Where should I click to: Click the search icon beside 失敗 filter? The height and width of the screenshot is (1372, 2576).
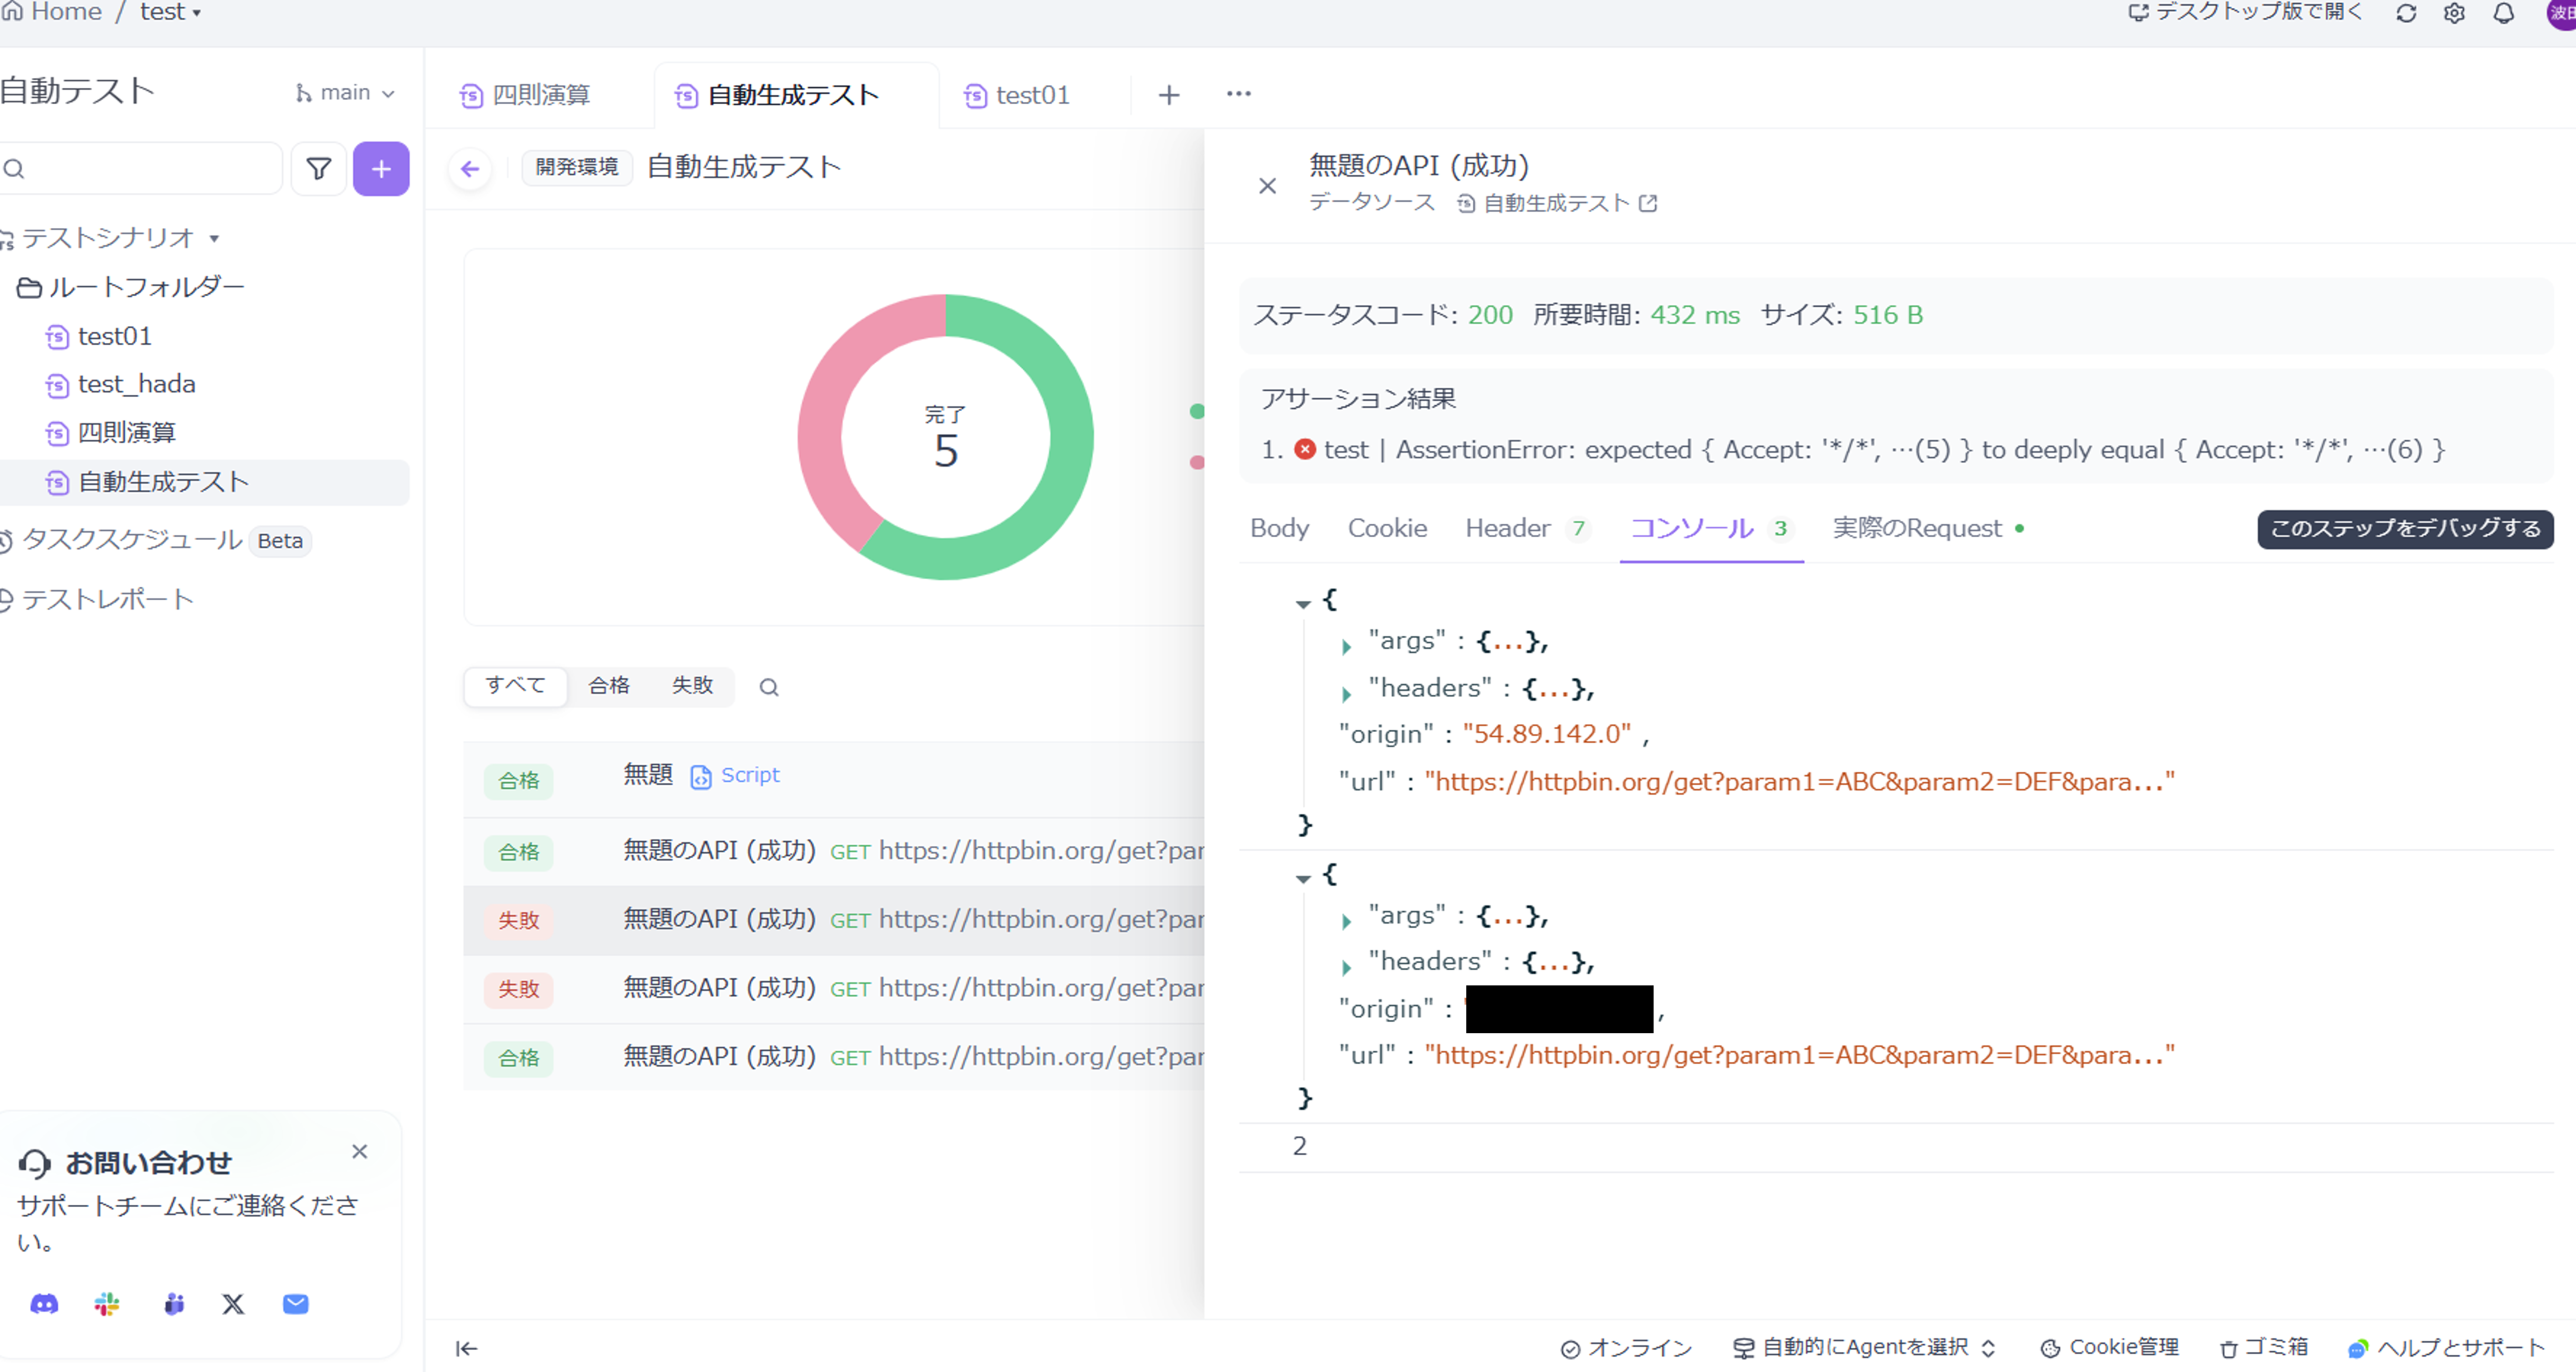(768, 687)
